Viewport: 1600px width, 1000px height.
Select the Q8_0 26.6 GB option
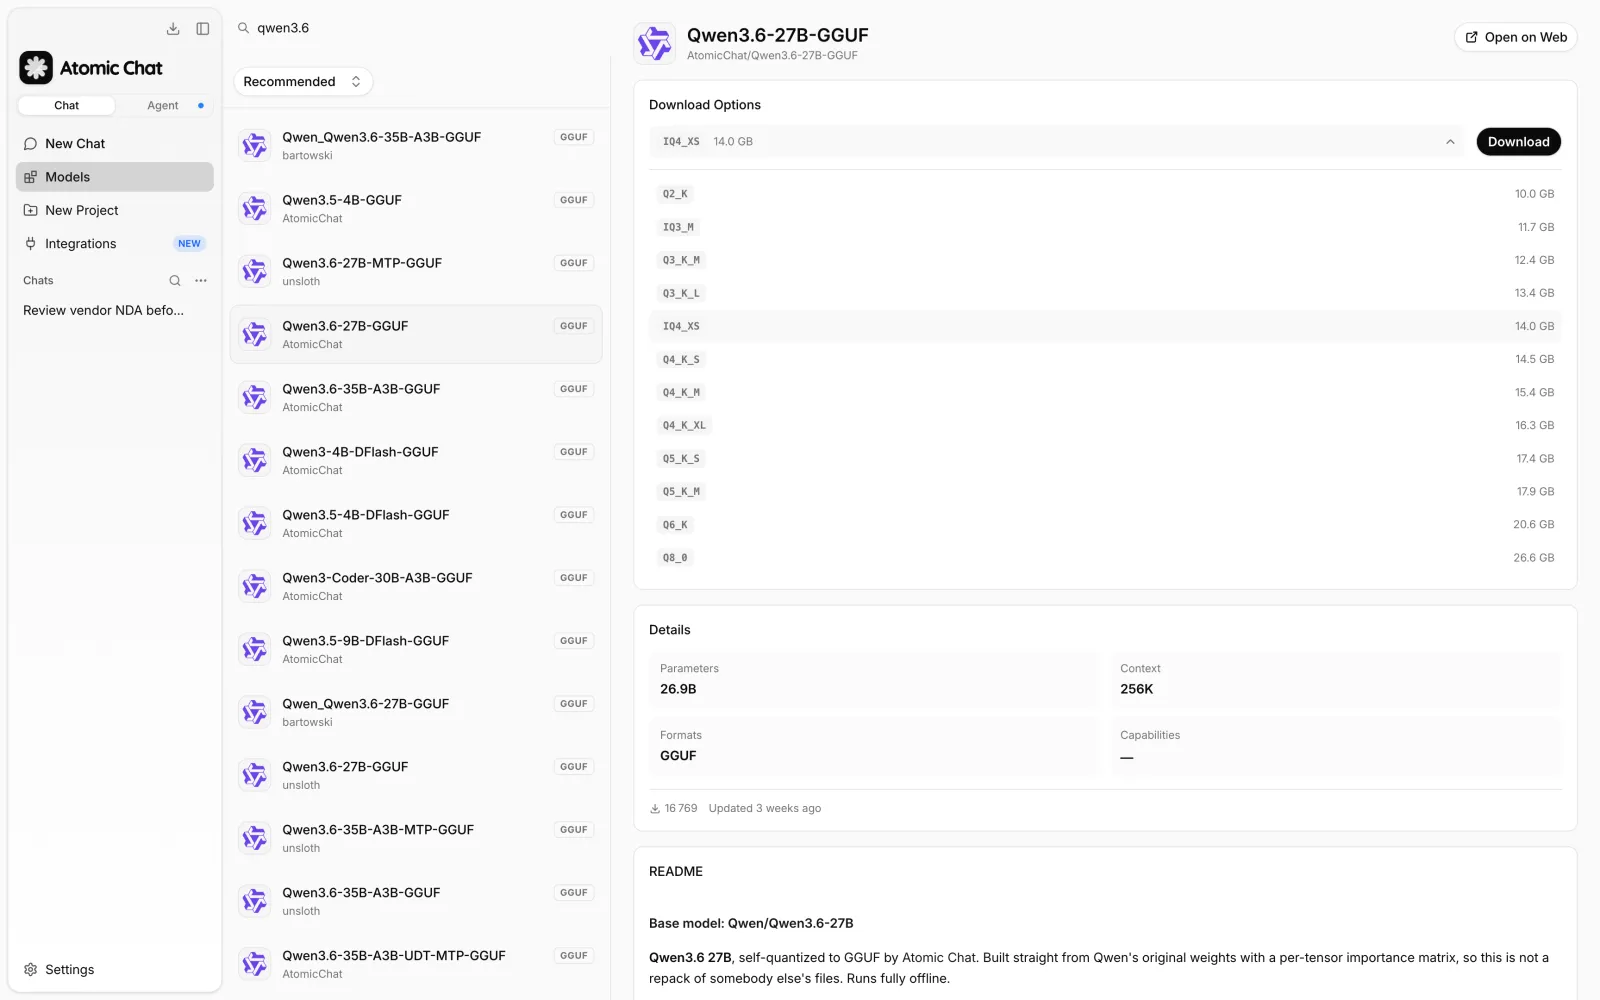pyautogui.click(x=1105, y=558)
